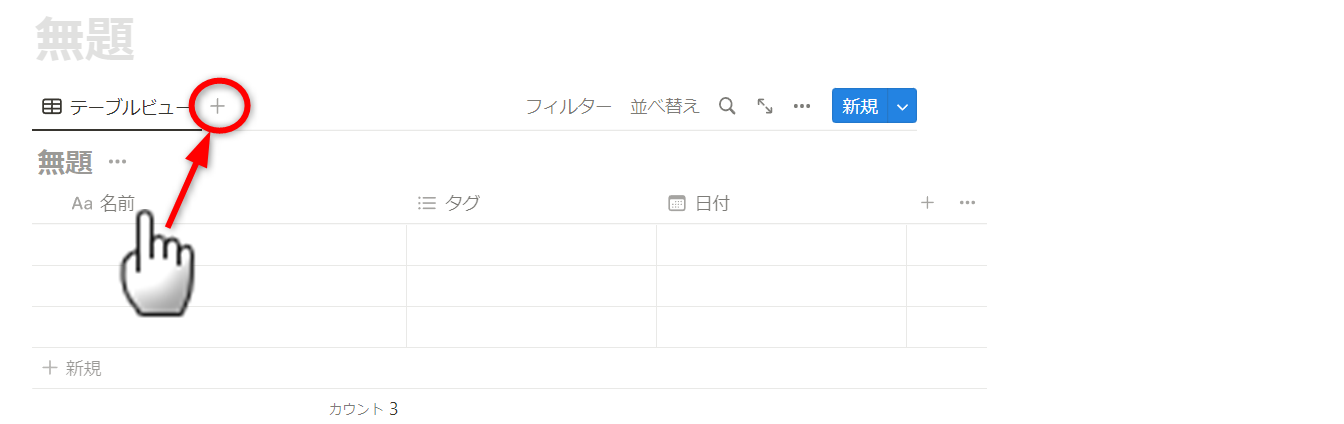Click the plus icon to add a view
Image resolution: width=1344 pixels, height=424 pixels.
(x=217, y=105)
